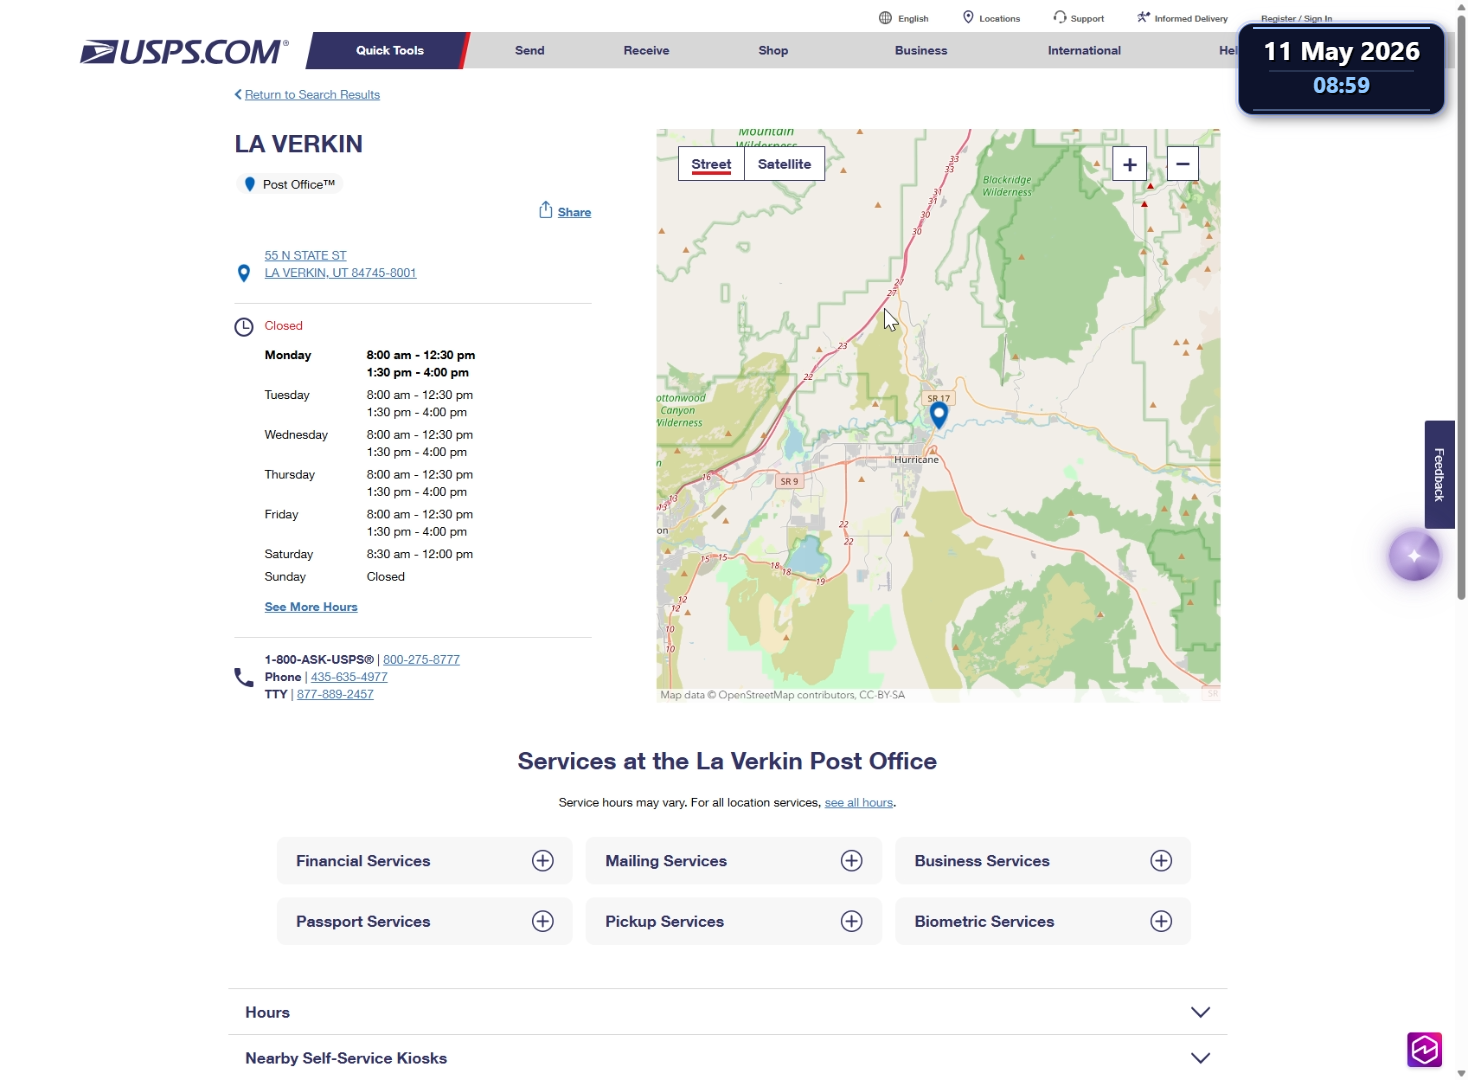
Task: Expand Mailing Services
Action: click(734, 861)
